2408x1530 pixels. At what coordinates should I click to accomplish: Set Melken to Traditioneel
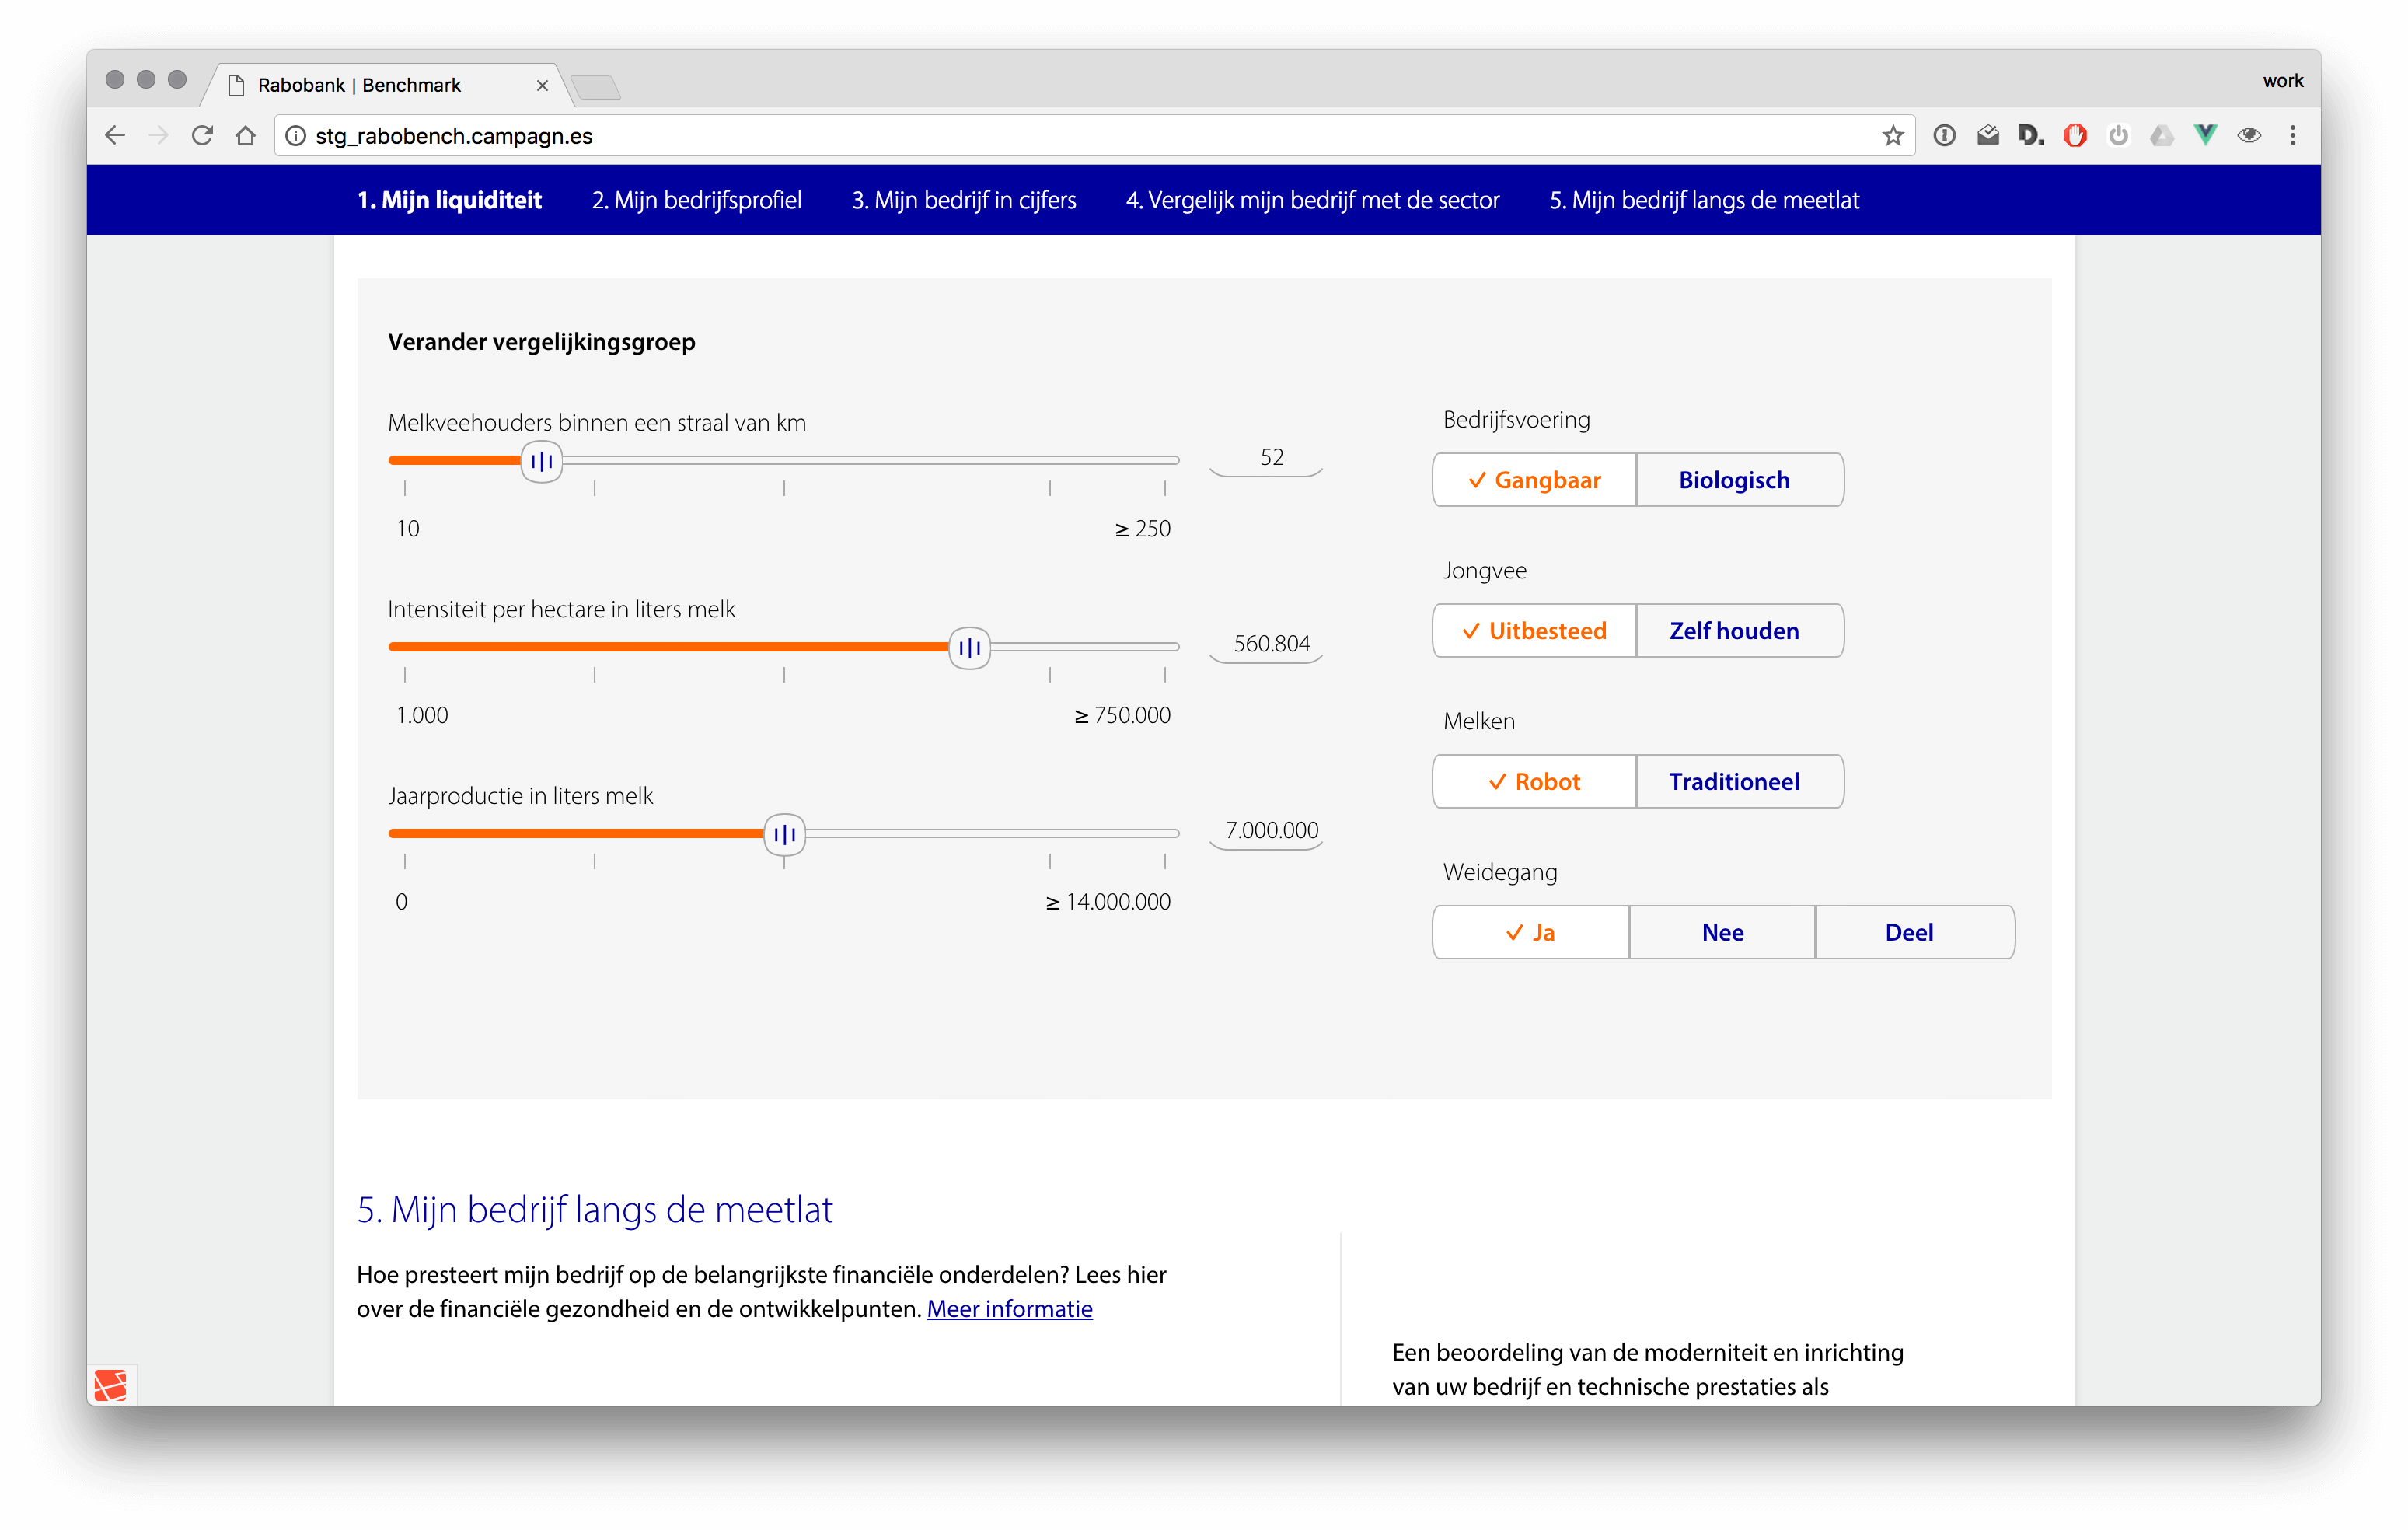1737,781
